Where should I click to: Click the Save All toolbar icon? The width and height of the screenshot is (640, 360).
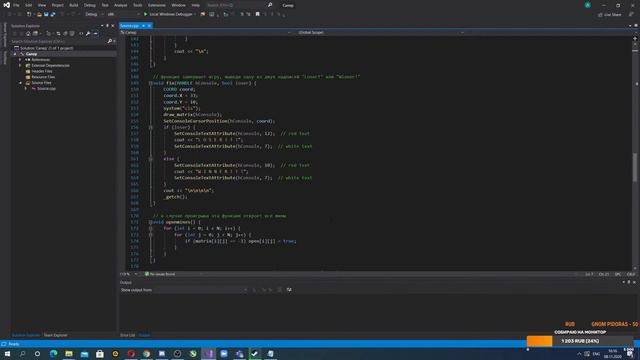coord(53,14)
